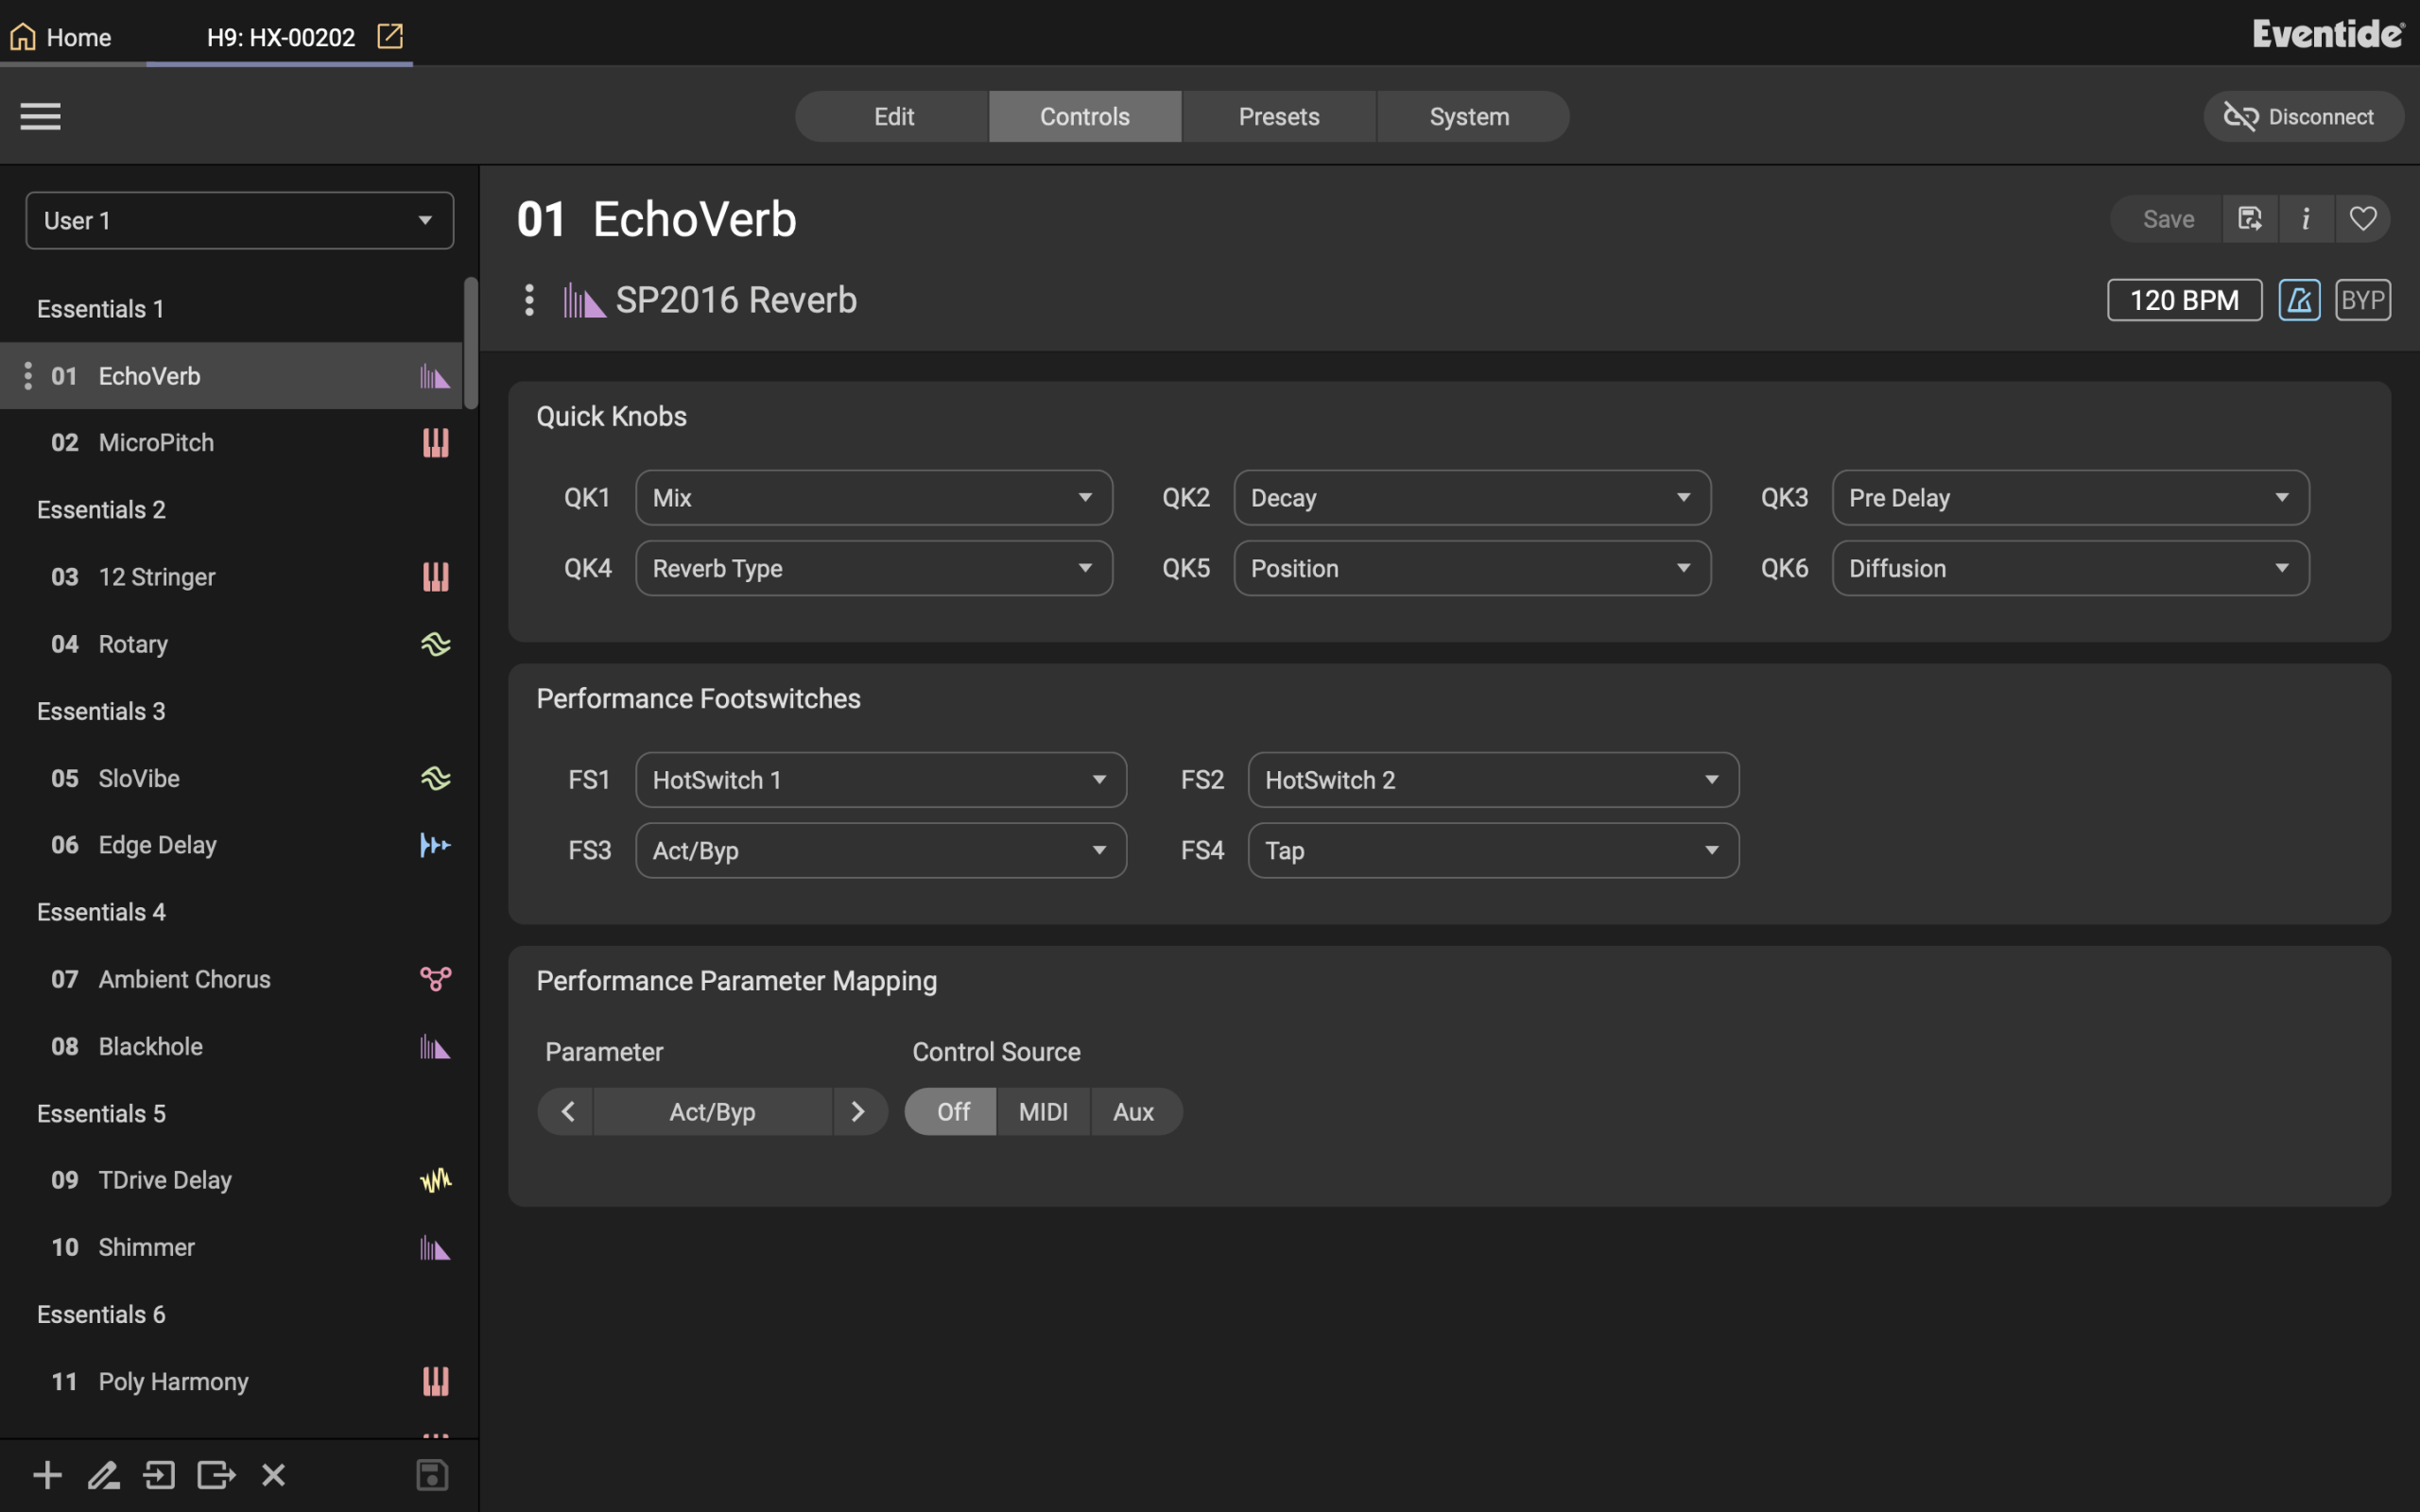Image resolution: width=2420 pixels, height=1512 pixels.
Task: Toggle the tempo metronome button
Action: tap(2299, 300)
